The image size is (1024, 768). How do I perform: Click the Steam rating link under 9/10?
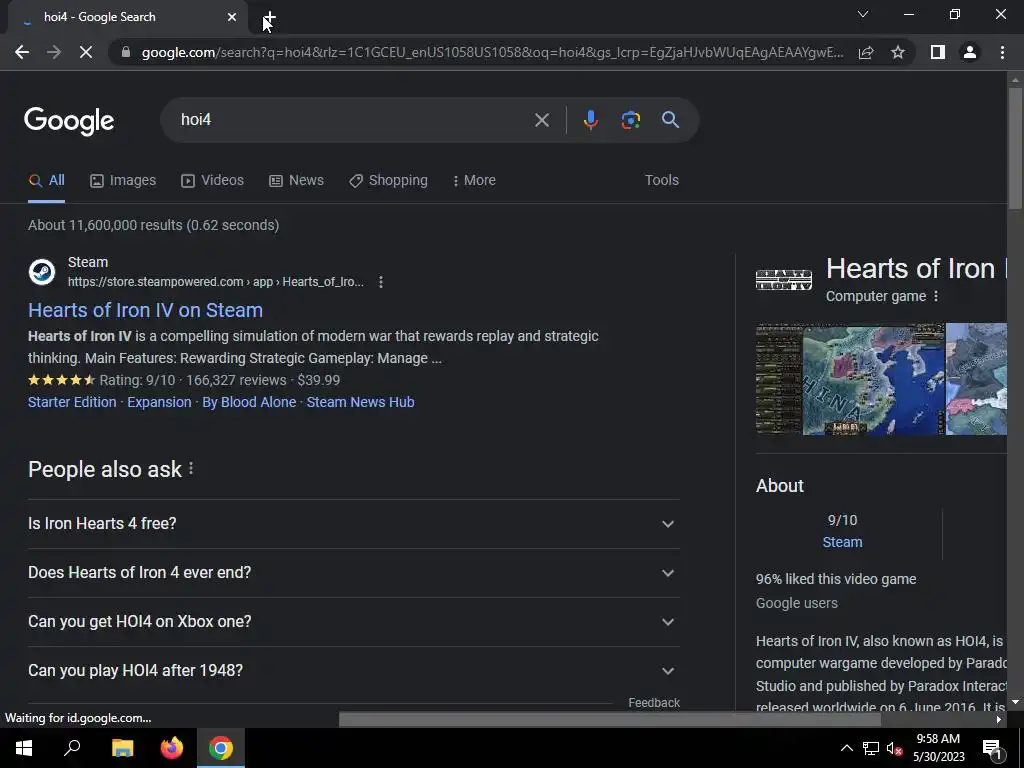[x=842, y=543]
